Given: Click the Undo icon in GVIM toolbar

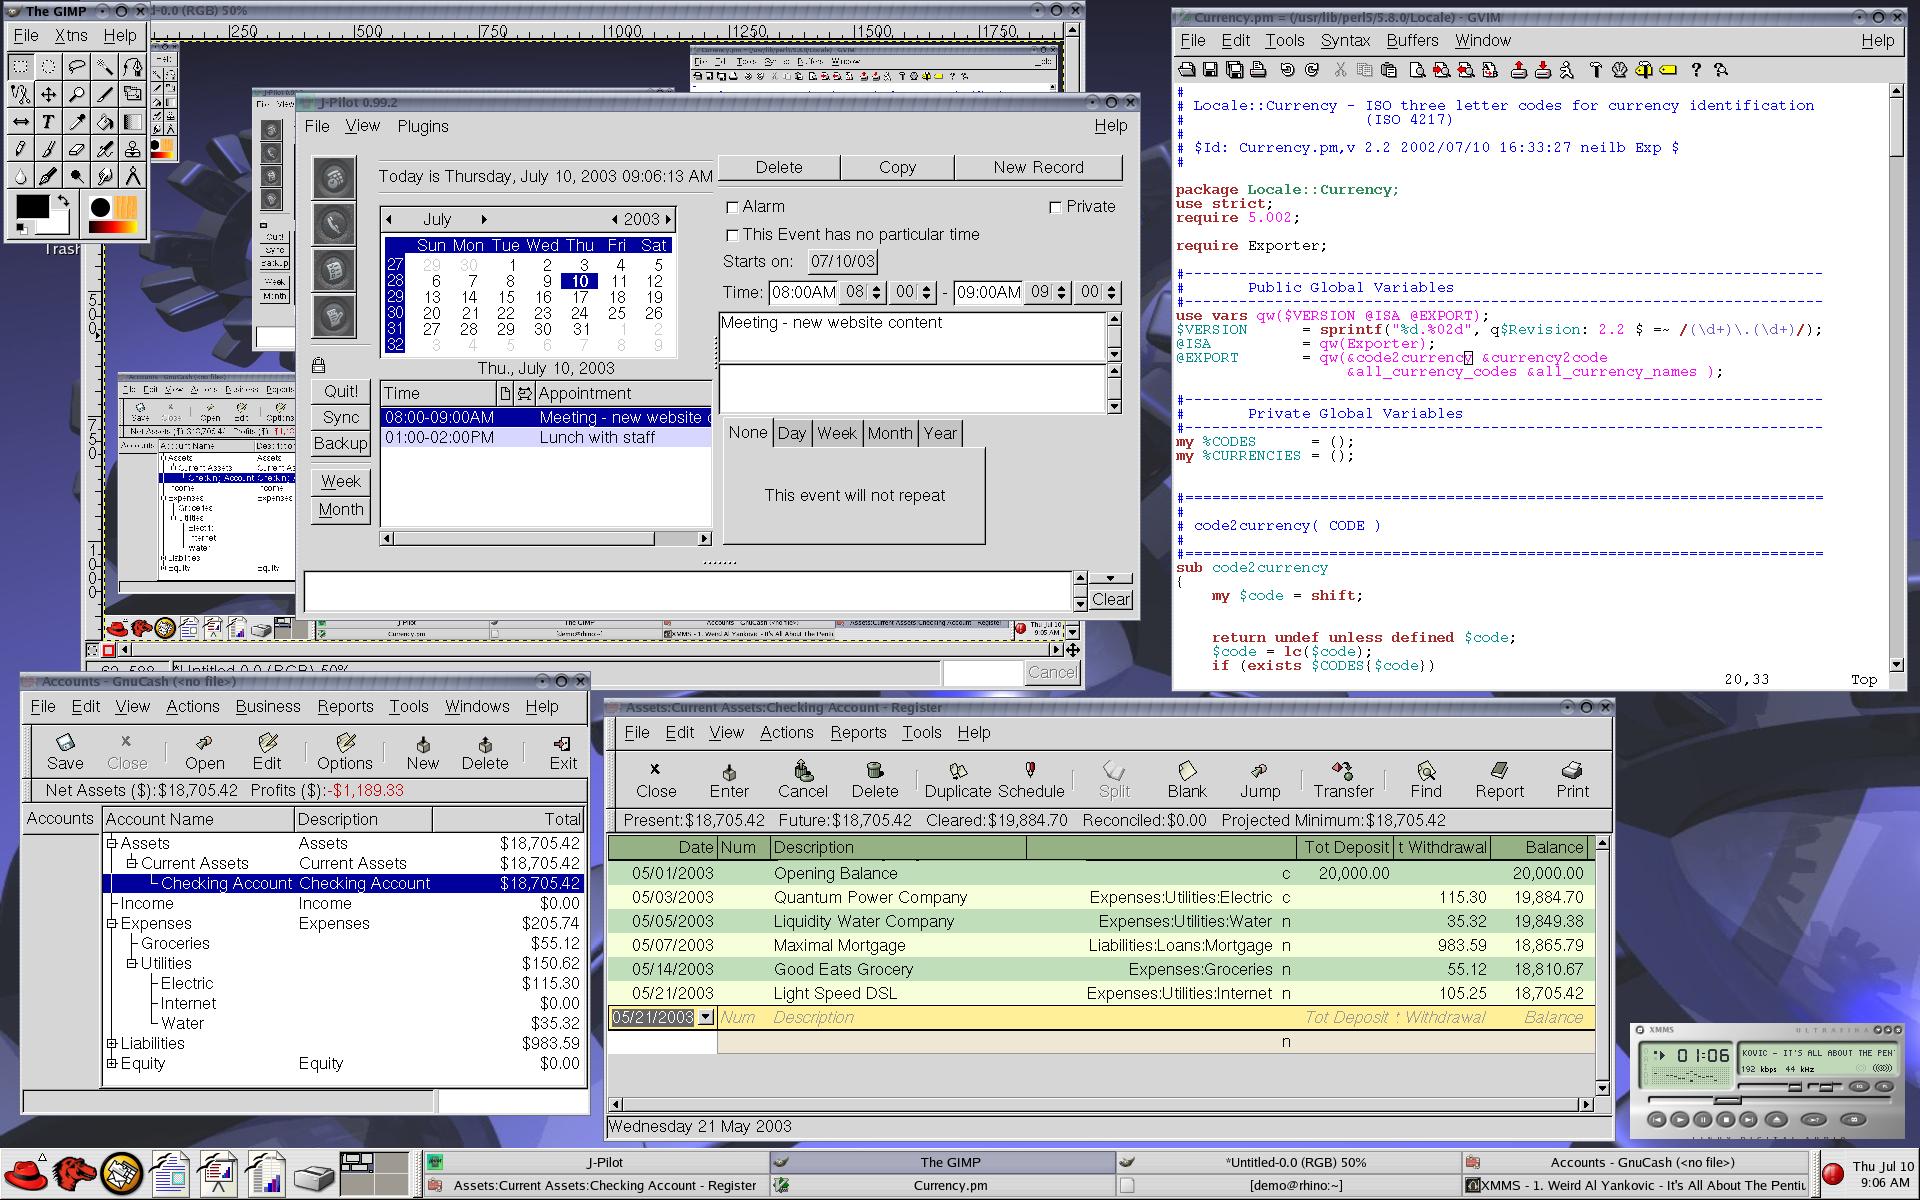Looking at the screenshot, I should click(1287, 70).
